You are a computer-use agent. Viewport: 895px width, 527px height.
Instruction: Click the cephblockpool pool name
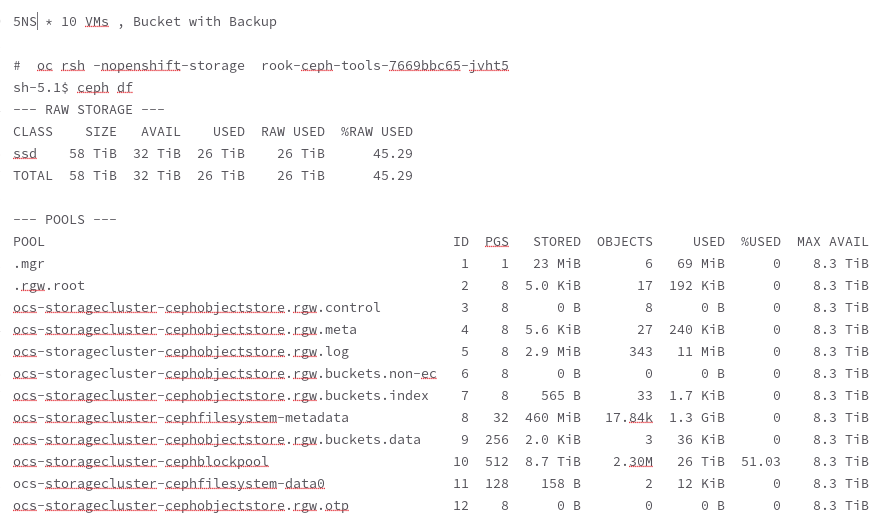tap(141, 461)
